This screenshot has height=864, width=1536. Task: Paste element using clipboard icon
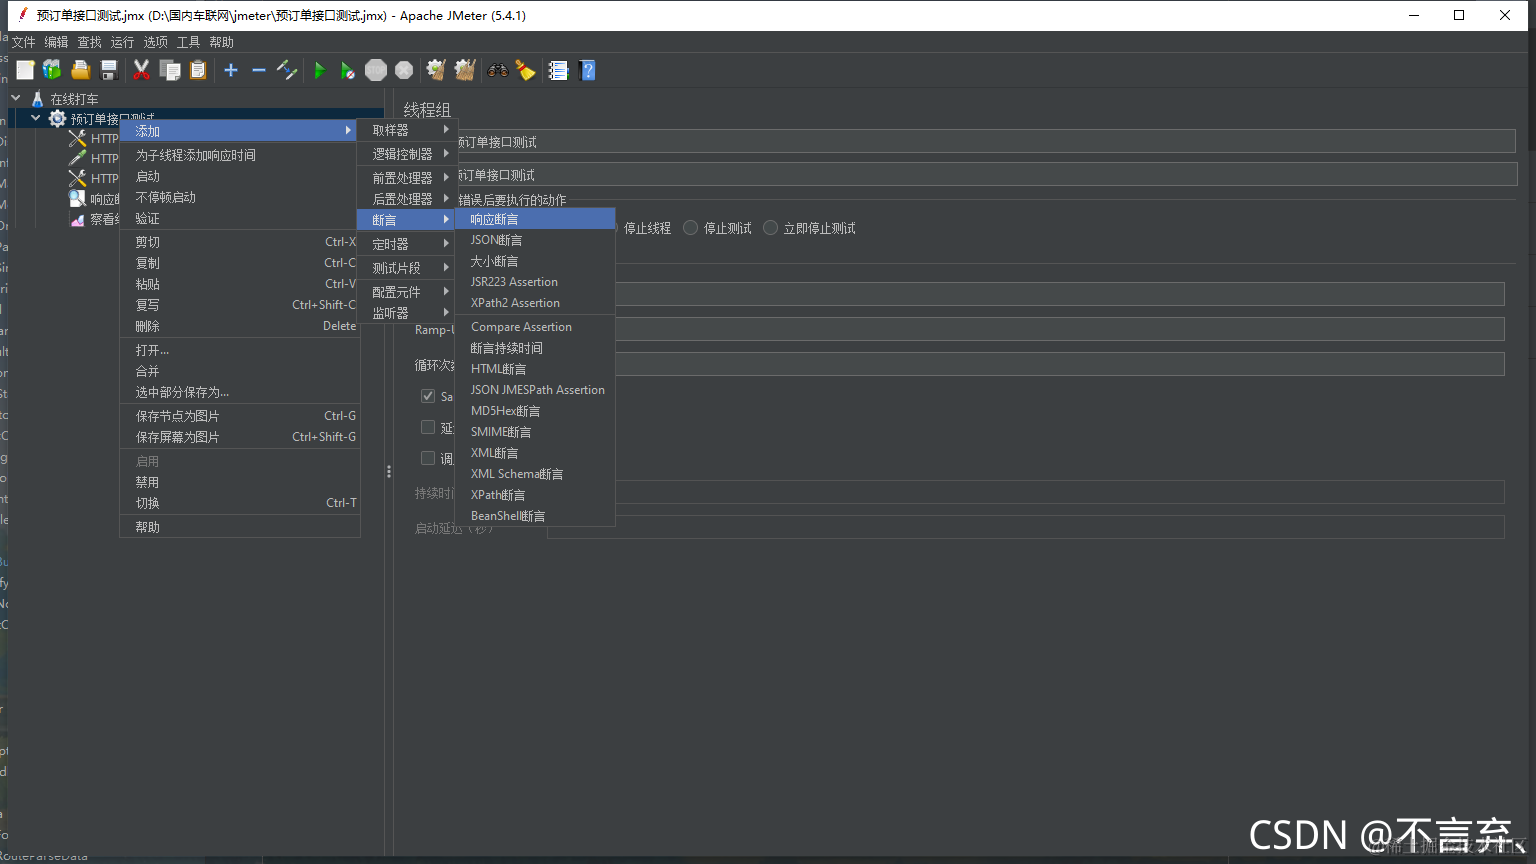198,70
